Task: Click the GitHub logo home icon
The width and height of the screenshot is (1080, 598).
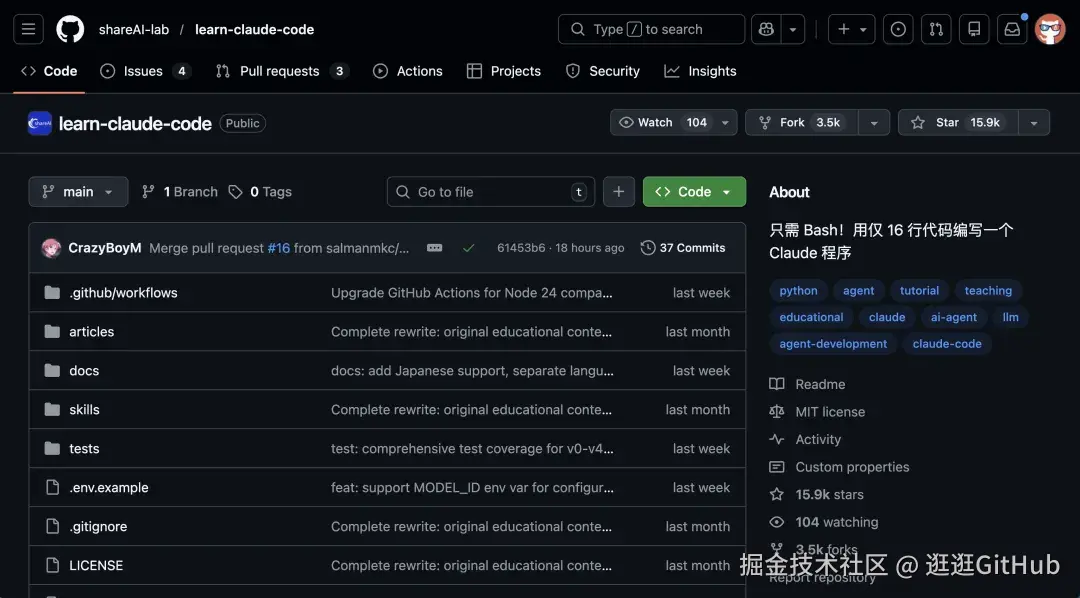Action: tap(70, 29)
